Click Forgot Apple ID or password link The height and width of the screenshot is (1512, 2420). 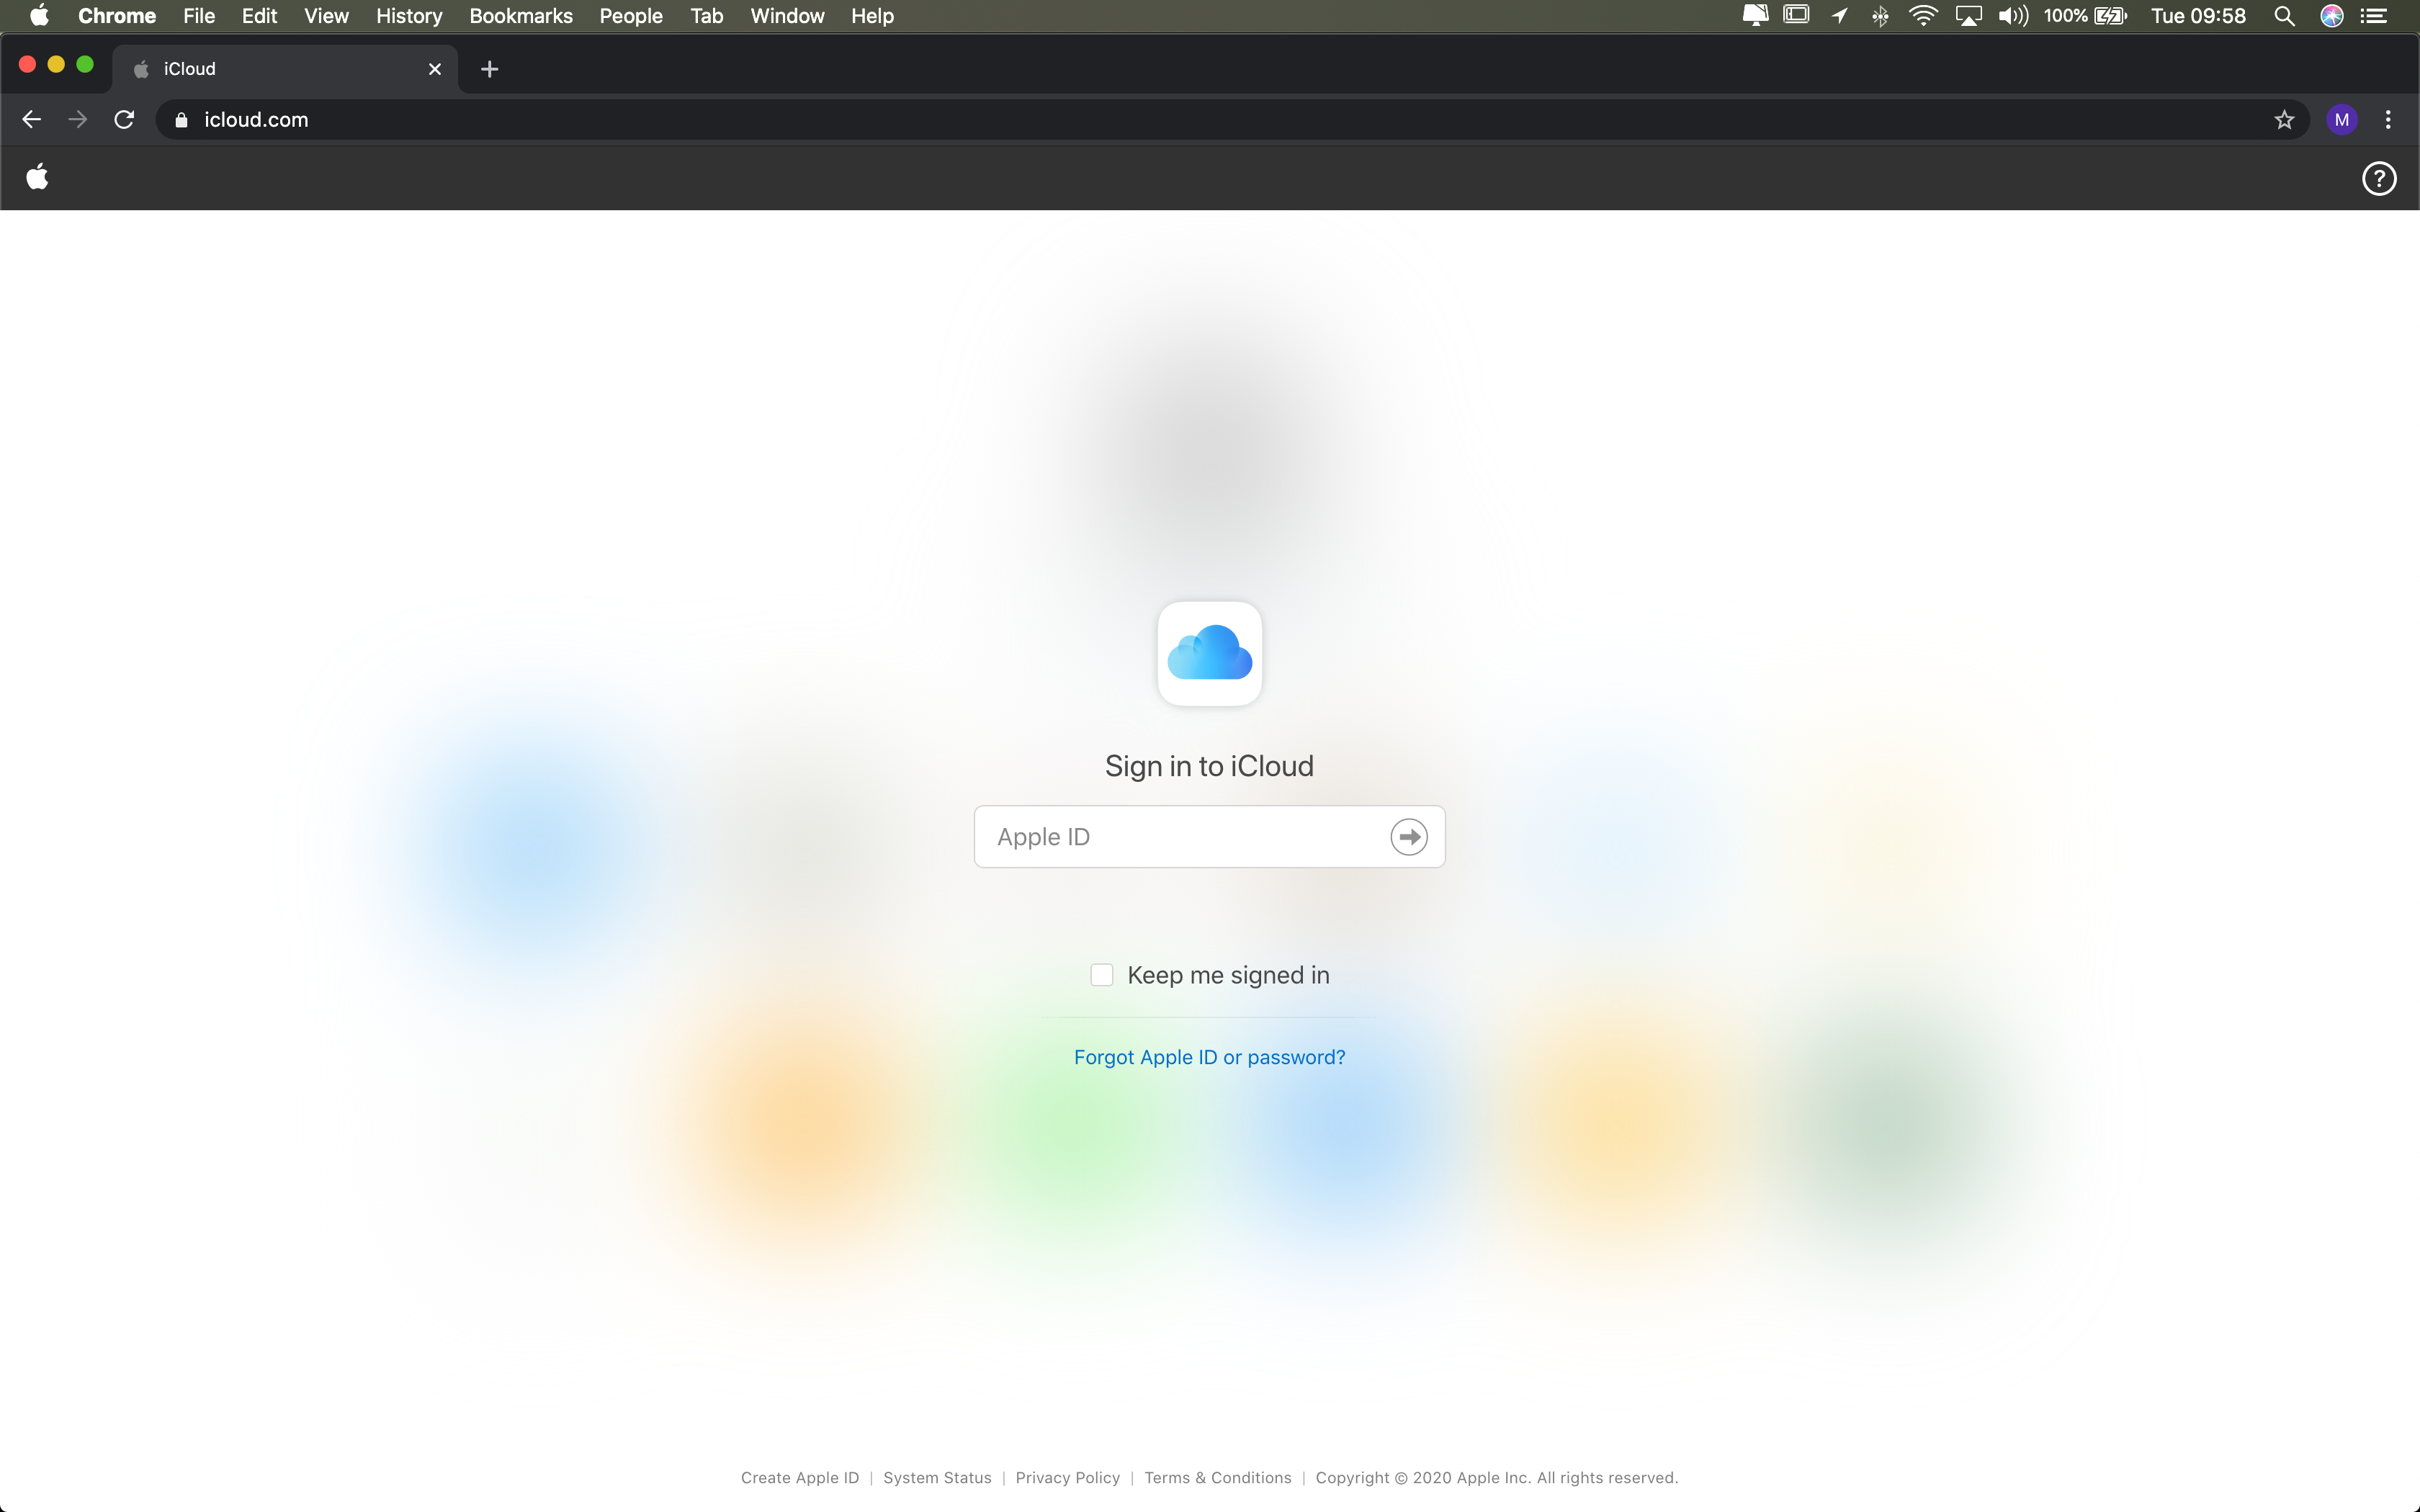coord(1209,1057)
